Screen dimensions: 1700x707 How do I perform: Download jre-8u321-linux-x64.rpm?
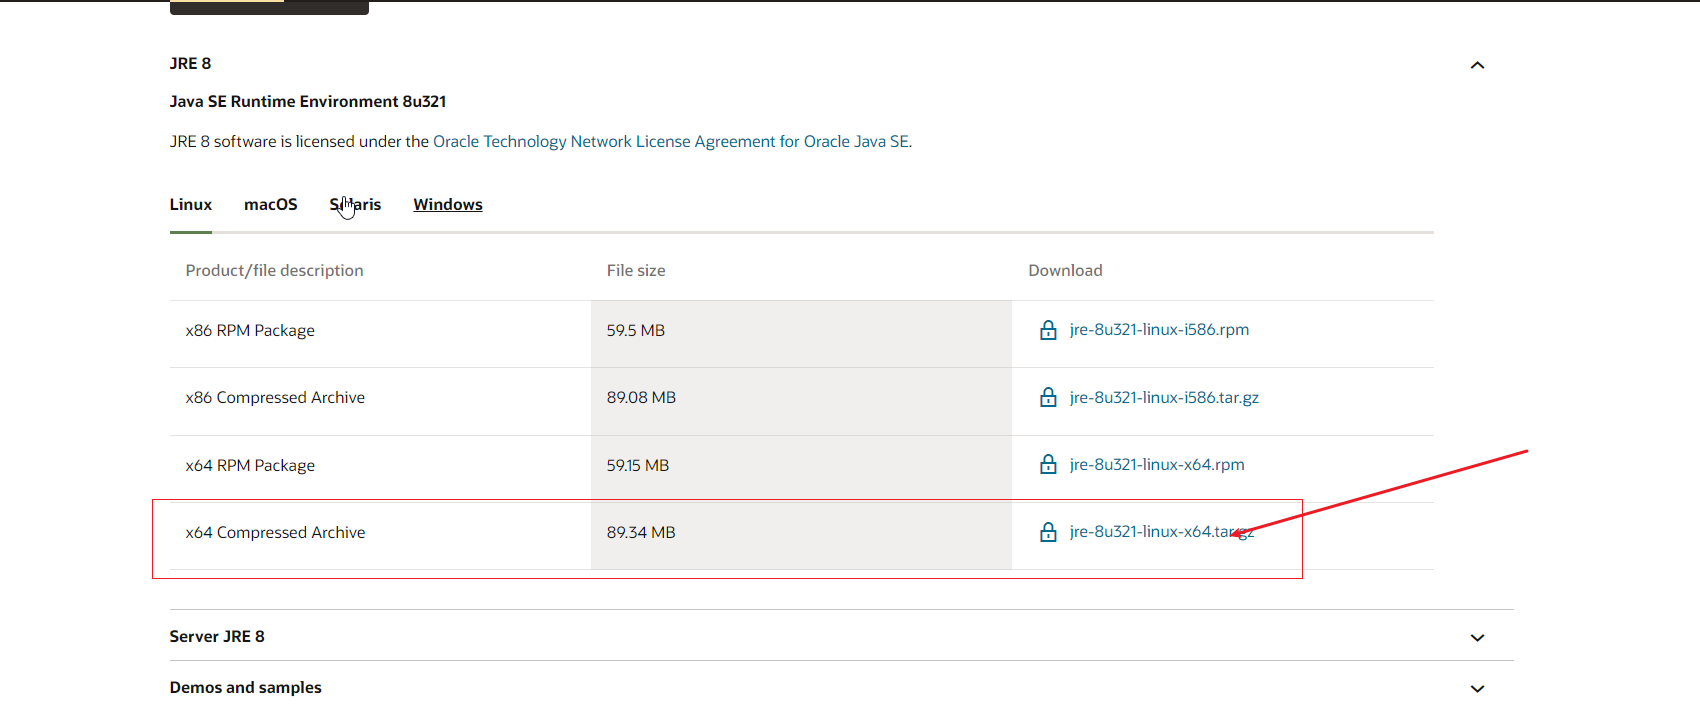[x=1157, y=464]
